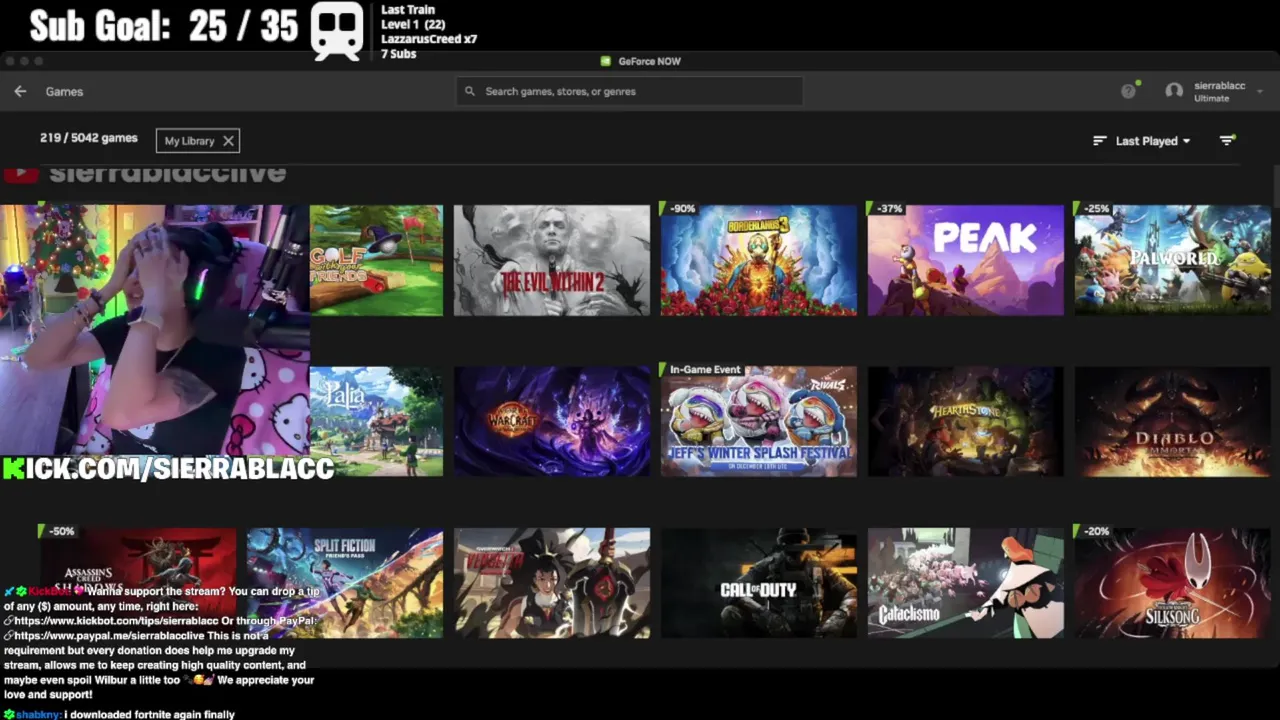The width and height of the screenshot is (1280, 720).
Task: Open the Palia game tile
Action: pyautogui.click(x=376, y=421)
